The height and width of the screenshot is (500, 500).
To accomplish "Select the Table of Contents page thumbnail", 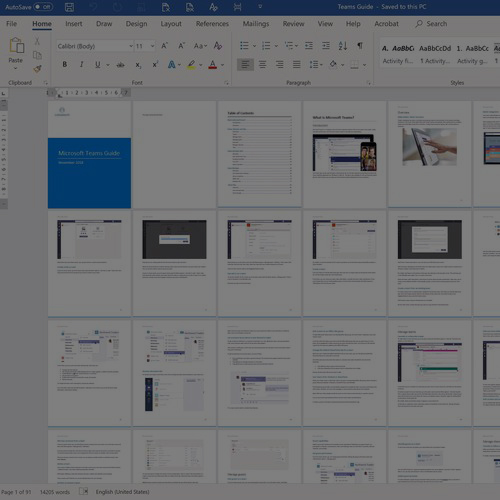I will (259, 154).
